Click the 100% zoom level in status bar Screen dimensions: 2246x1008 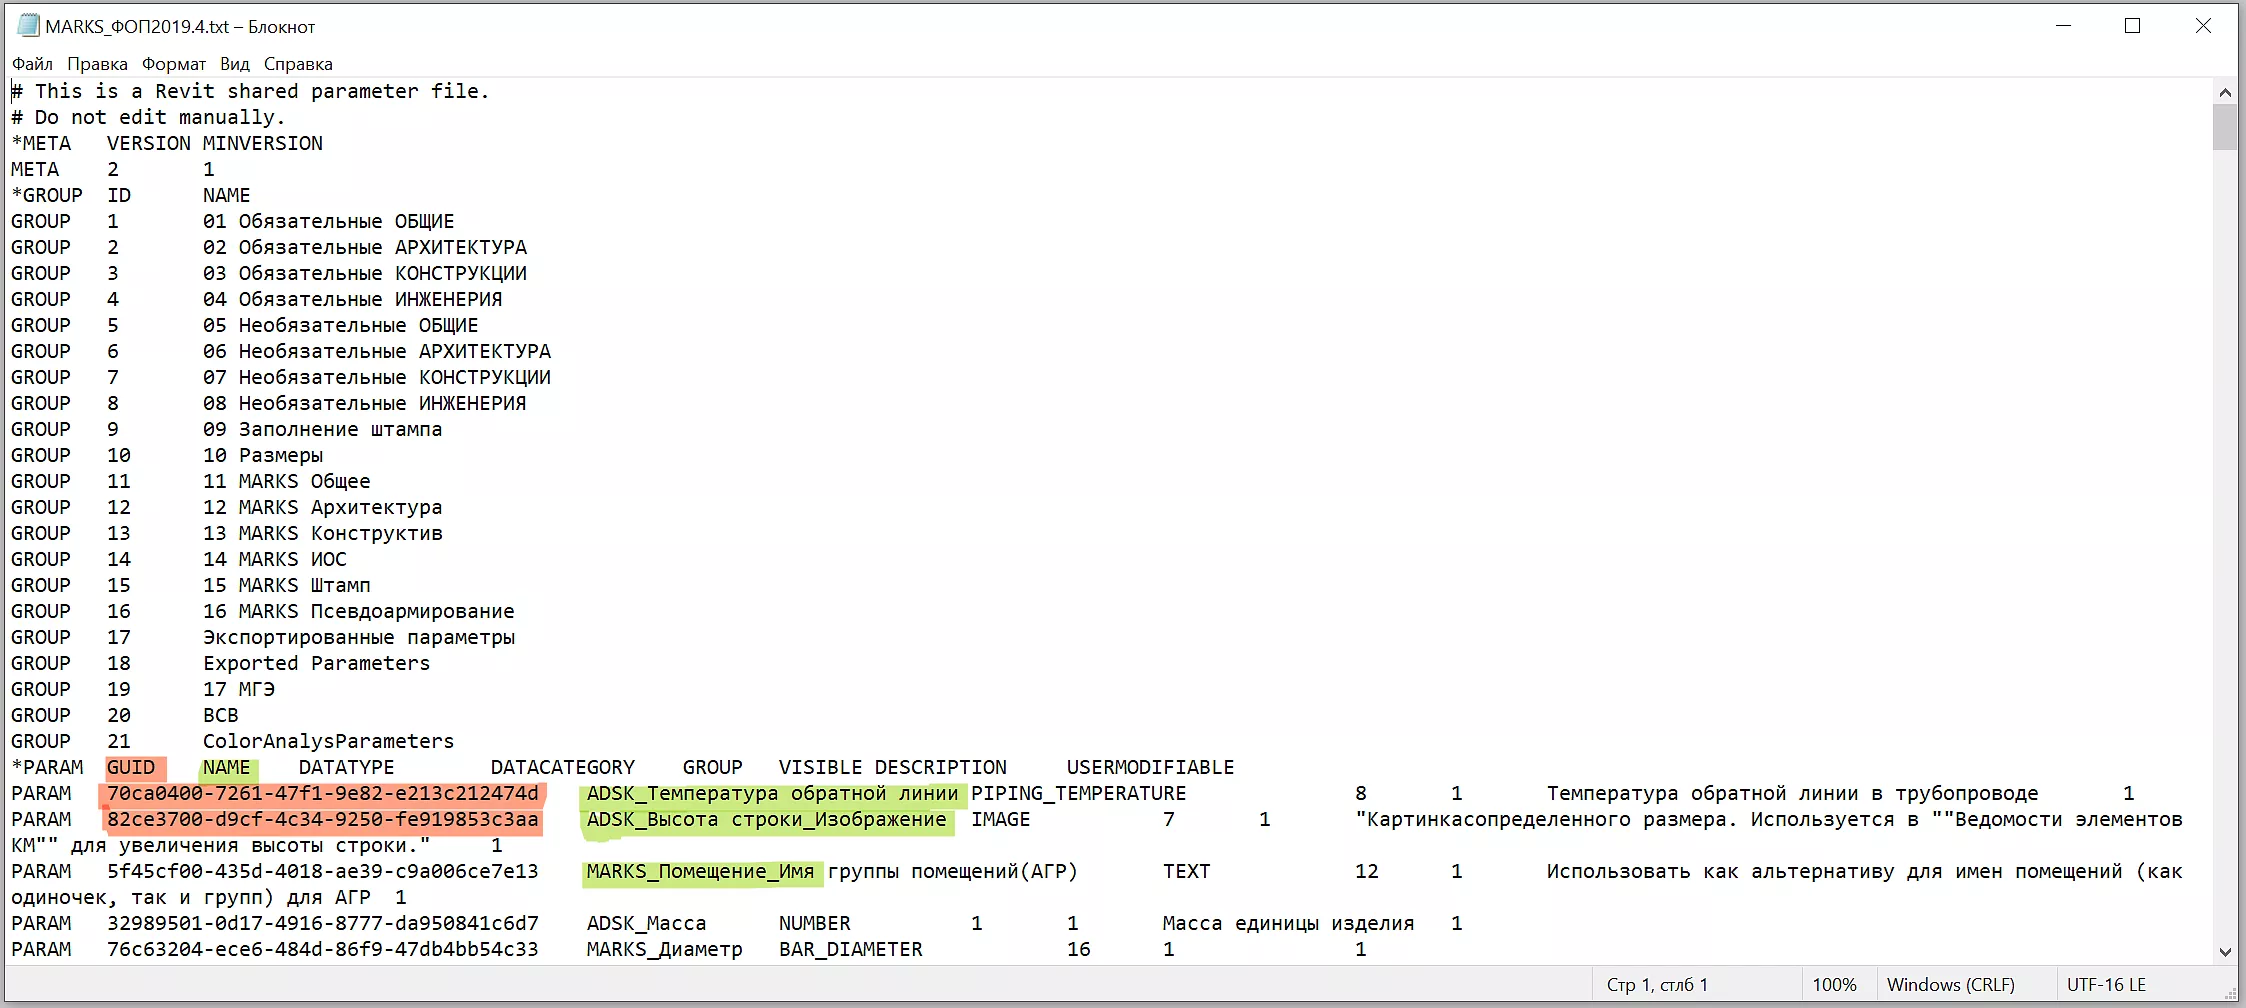[1834, 985]
